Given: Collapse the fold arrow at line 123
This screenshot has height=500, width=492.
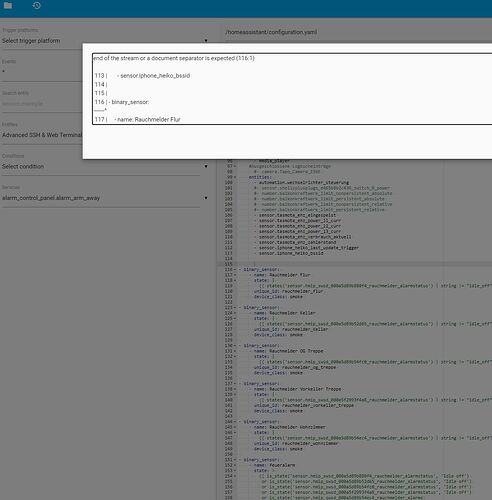Looking at the screenshot, I should tap(235, 307).
